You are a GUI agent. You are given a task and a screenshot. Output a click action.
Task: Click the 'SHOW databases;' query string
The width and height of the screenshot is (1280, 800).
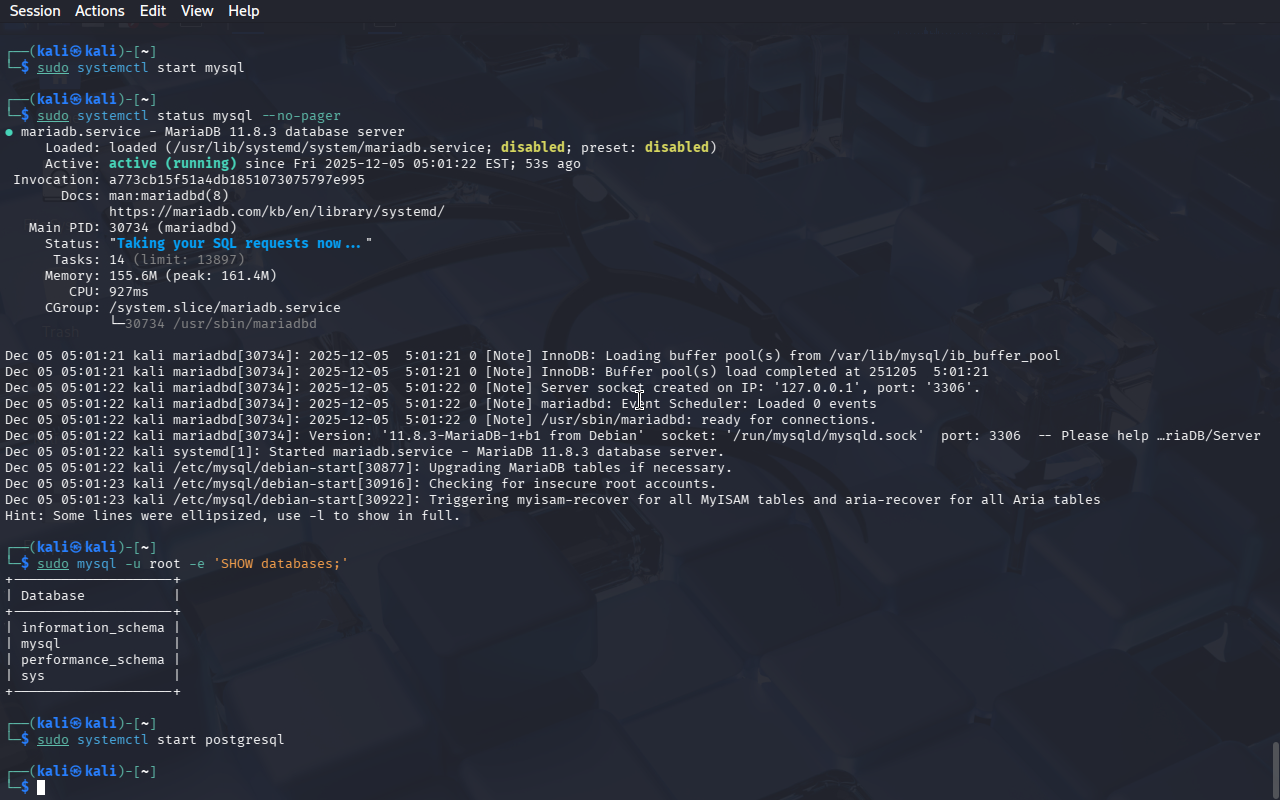tap(280, 564)
